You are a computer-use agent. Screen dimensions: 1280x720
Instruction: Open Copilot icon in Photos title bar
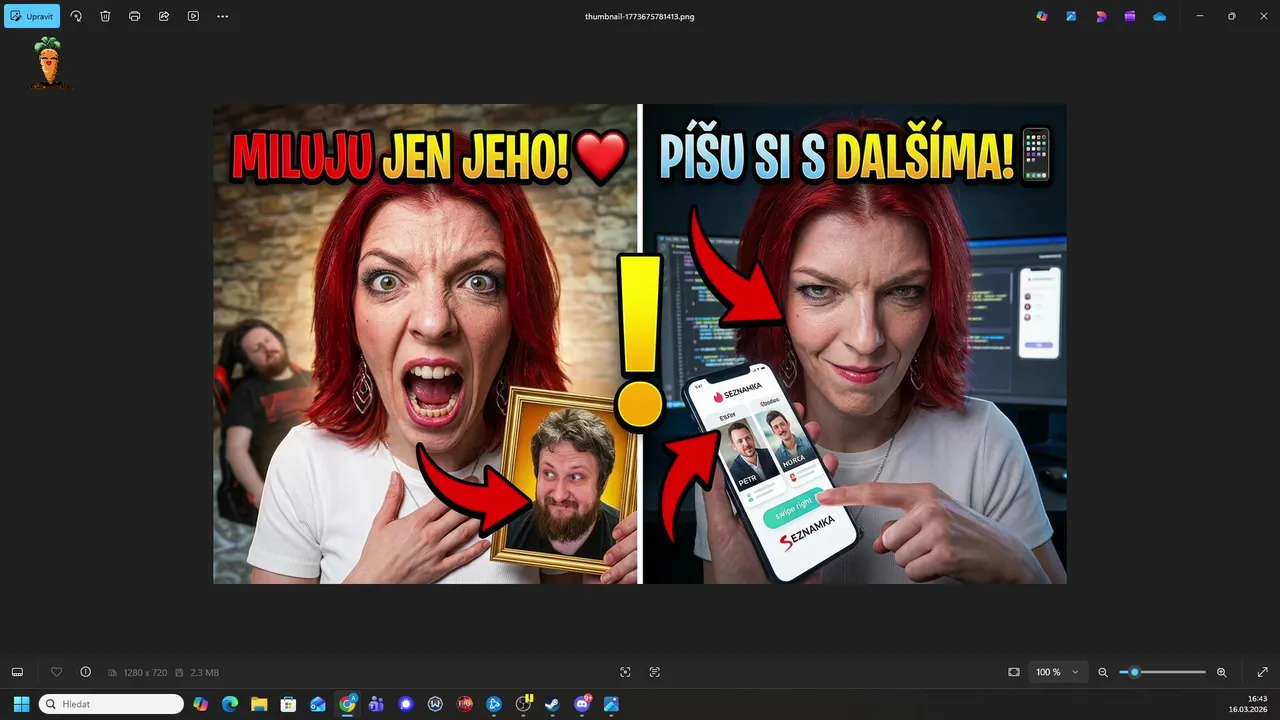(x=1042, y=16)
